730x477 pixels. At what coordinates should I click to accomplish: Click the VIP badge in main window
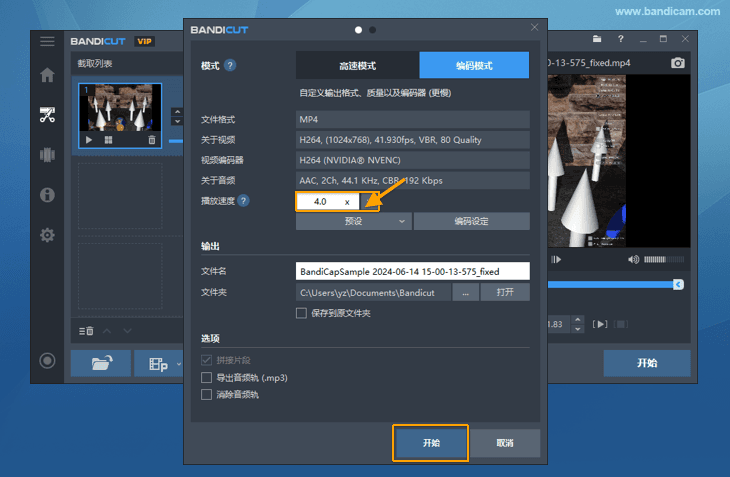[x=144, y=41]
